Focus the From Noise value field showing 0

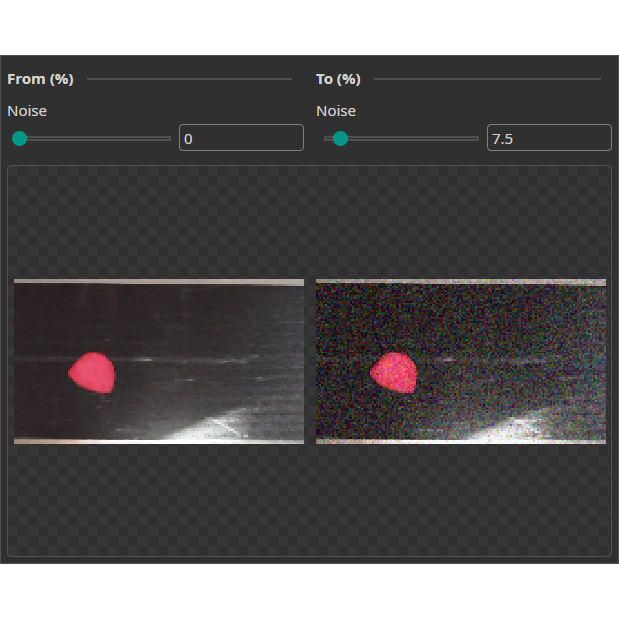[x=240, y=138]
